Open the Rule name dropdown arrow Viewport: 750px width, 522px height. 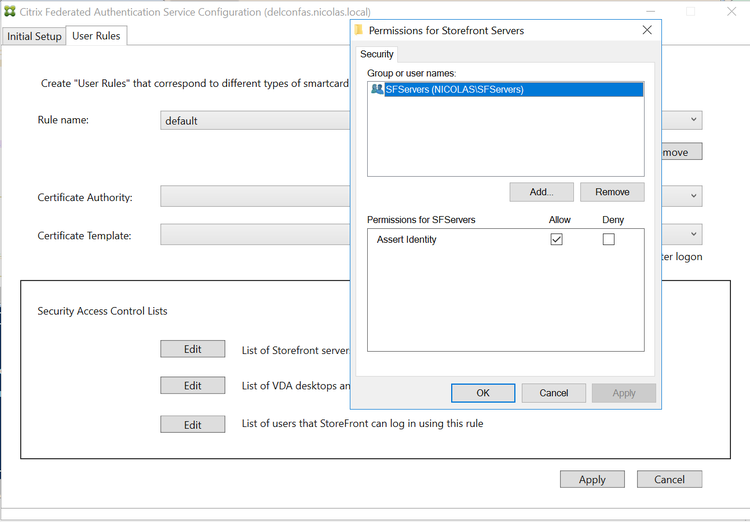(x=694, y=120)
